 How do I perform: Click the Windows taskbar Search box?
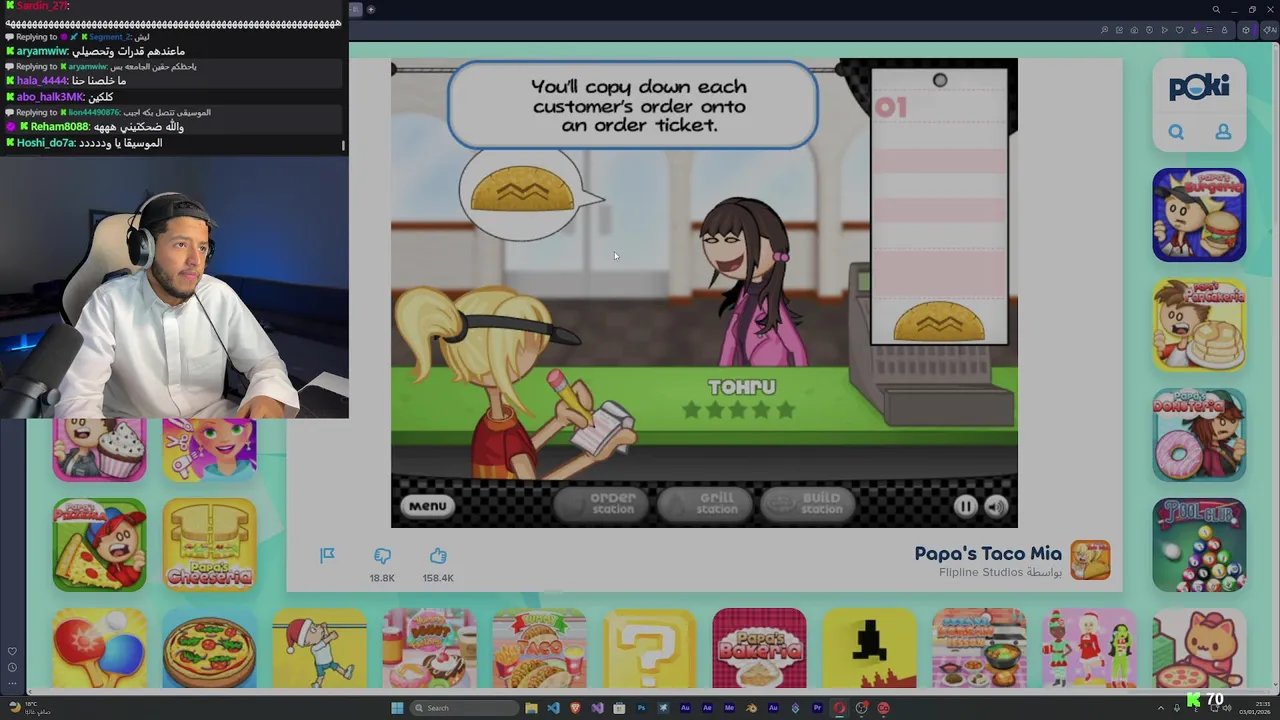[x=466, y=708]
